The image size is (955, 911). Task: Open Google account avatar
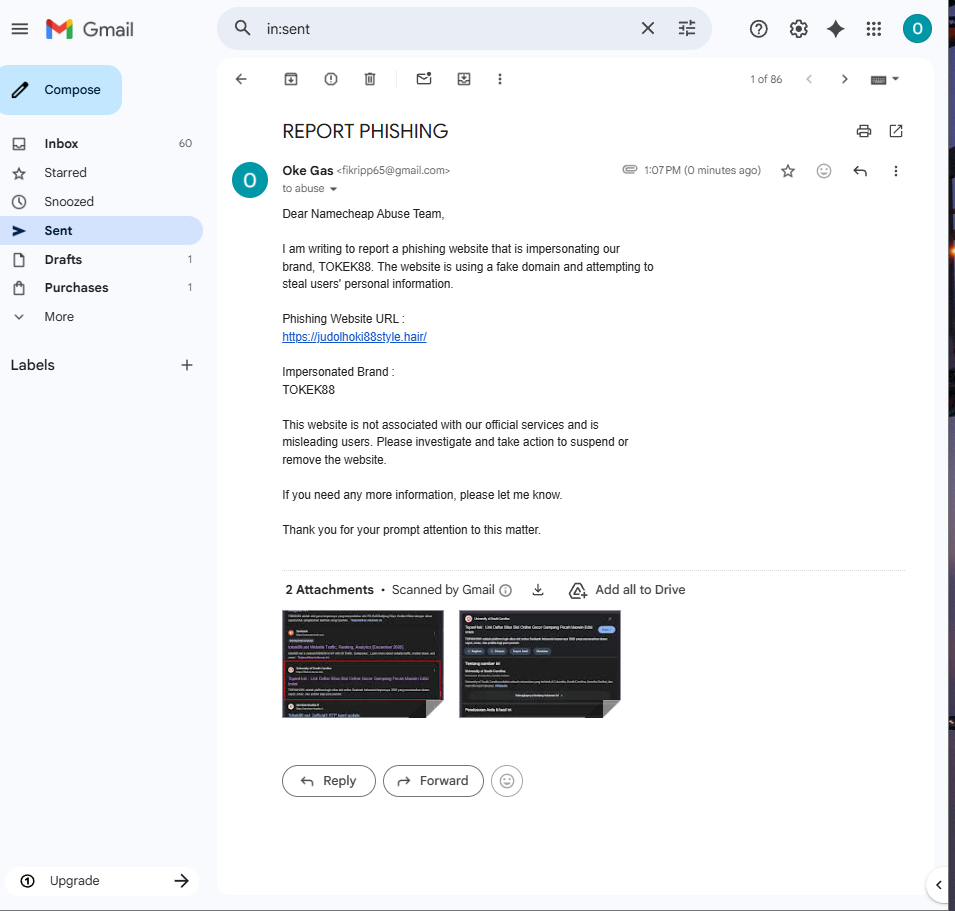tap(917, 29)
